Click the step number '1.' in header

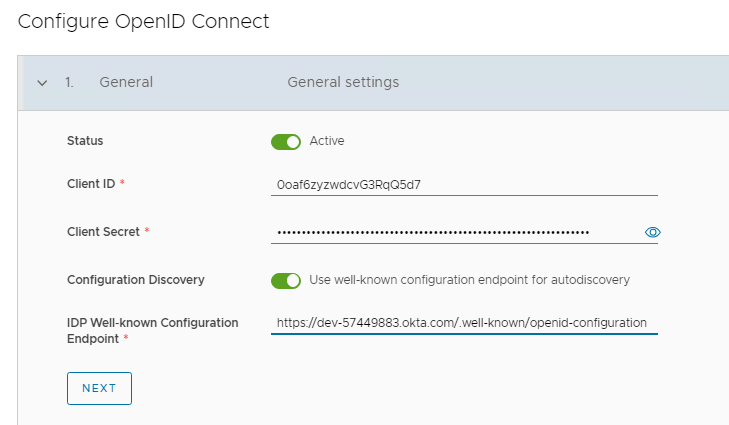(69, 82)
